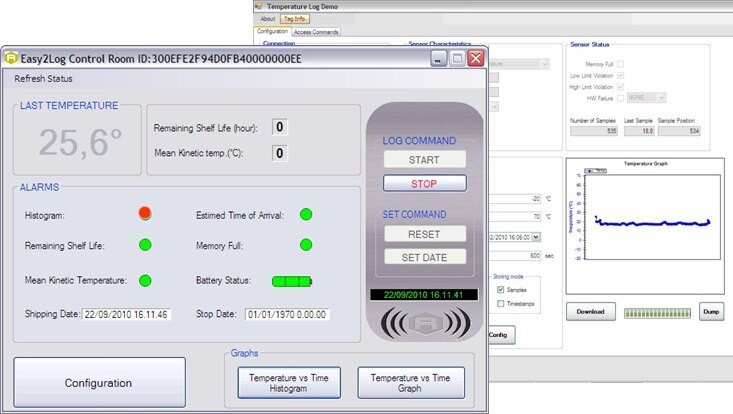This screenshot has height=414, width=733.
Task: Click the red Histogram alarm indicator
Action: [145, 212]
